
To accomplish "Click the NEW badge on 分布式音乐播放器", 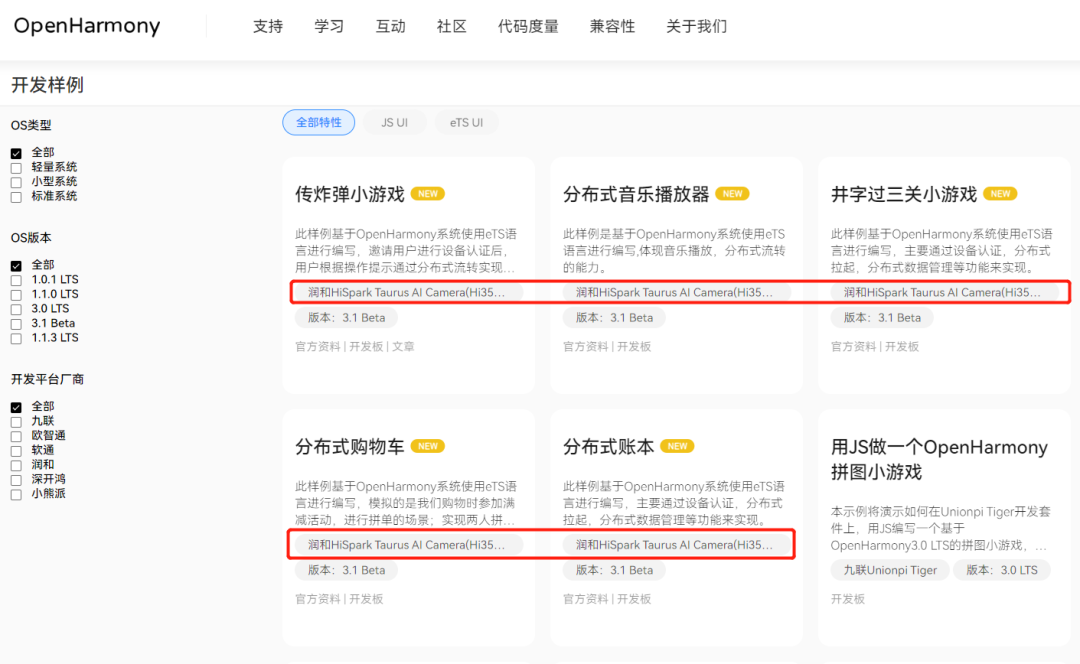I will point(732,194).
